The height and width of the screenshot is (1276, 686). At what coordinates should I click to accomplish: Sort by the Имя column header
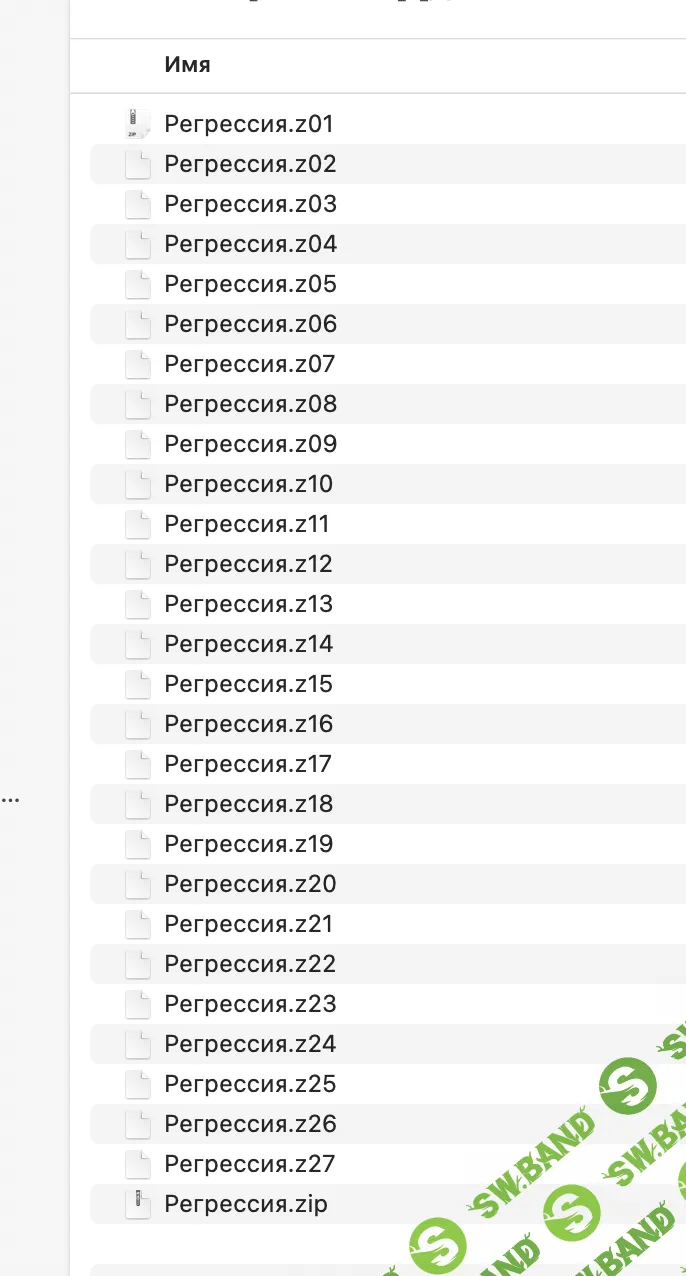pyautogui.click(x=188, y=65)
